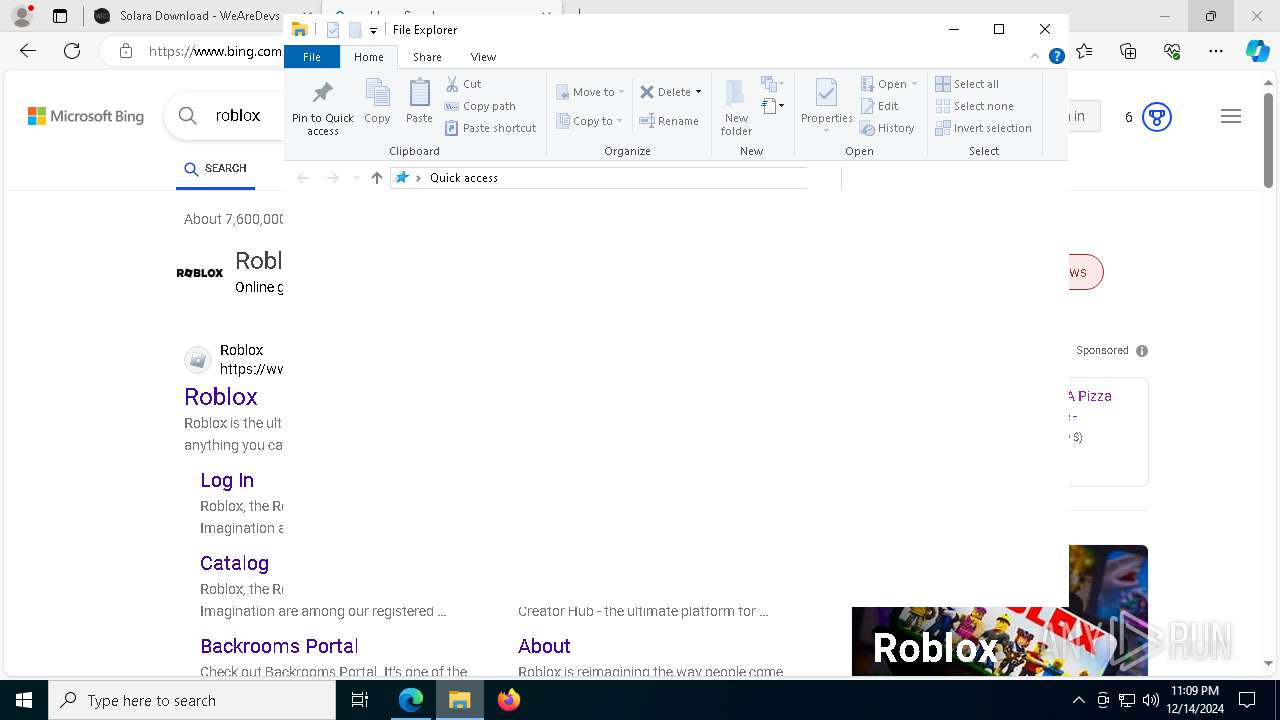The width and height of the screenshot is (1280, 720).
Task: Click the Properties checkmark icon
Action: [826, 94]
